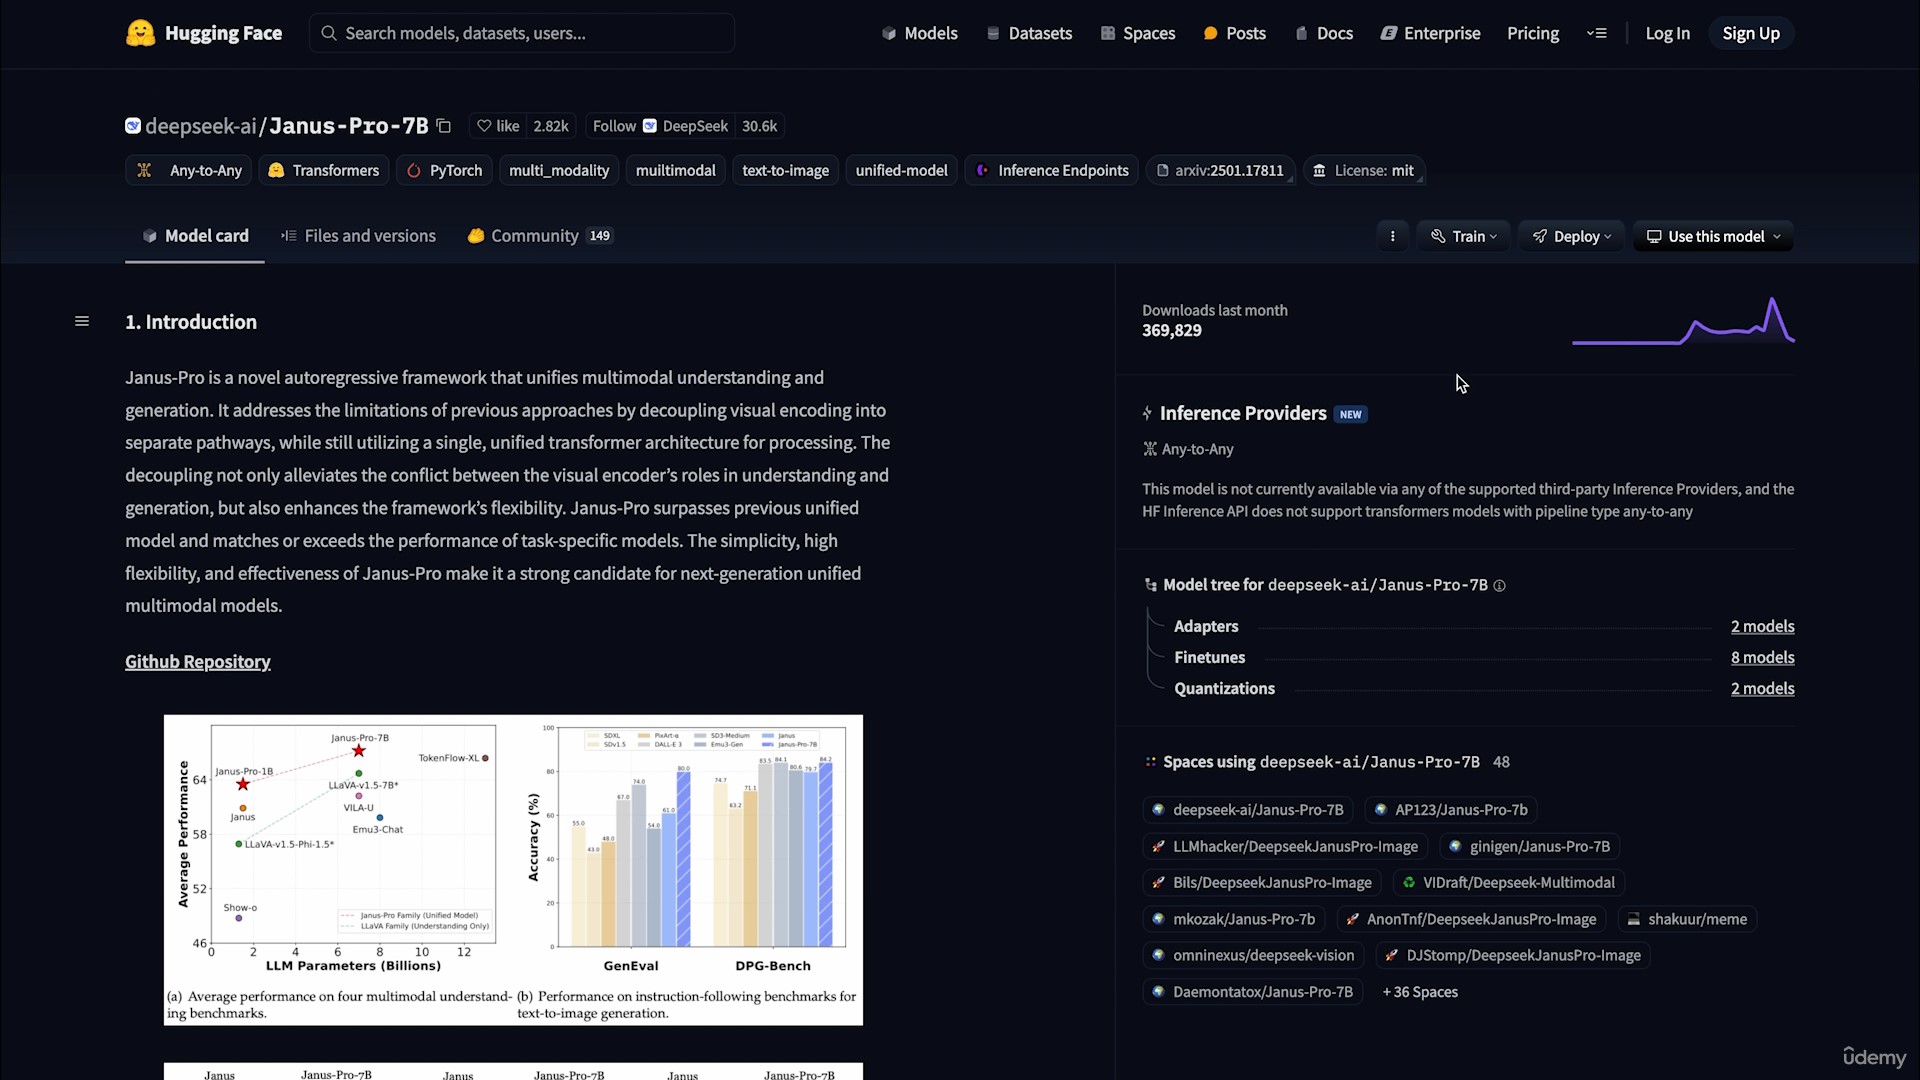Open Daemontatox/Janus-Pro-7B space

click(x=1252, y=992)
